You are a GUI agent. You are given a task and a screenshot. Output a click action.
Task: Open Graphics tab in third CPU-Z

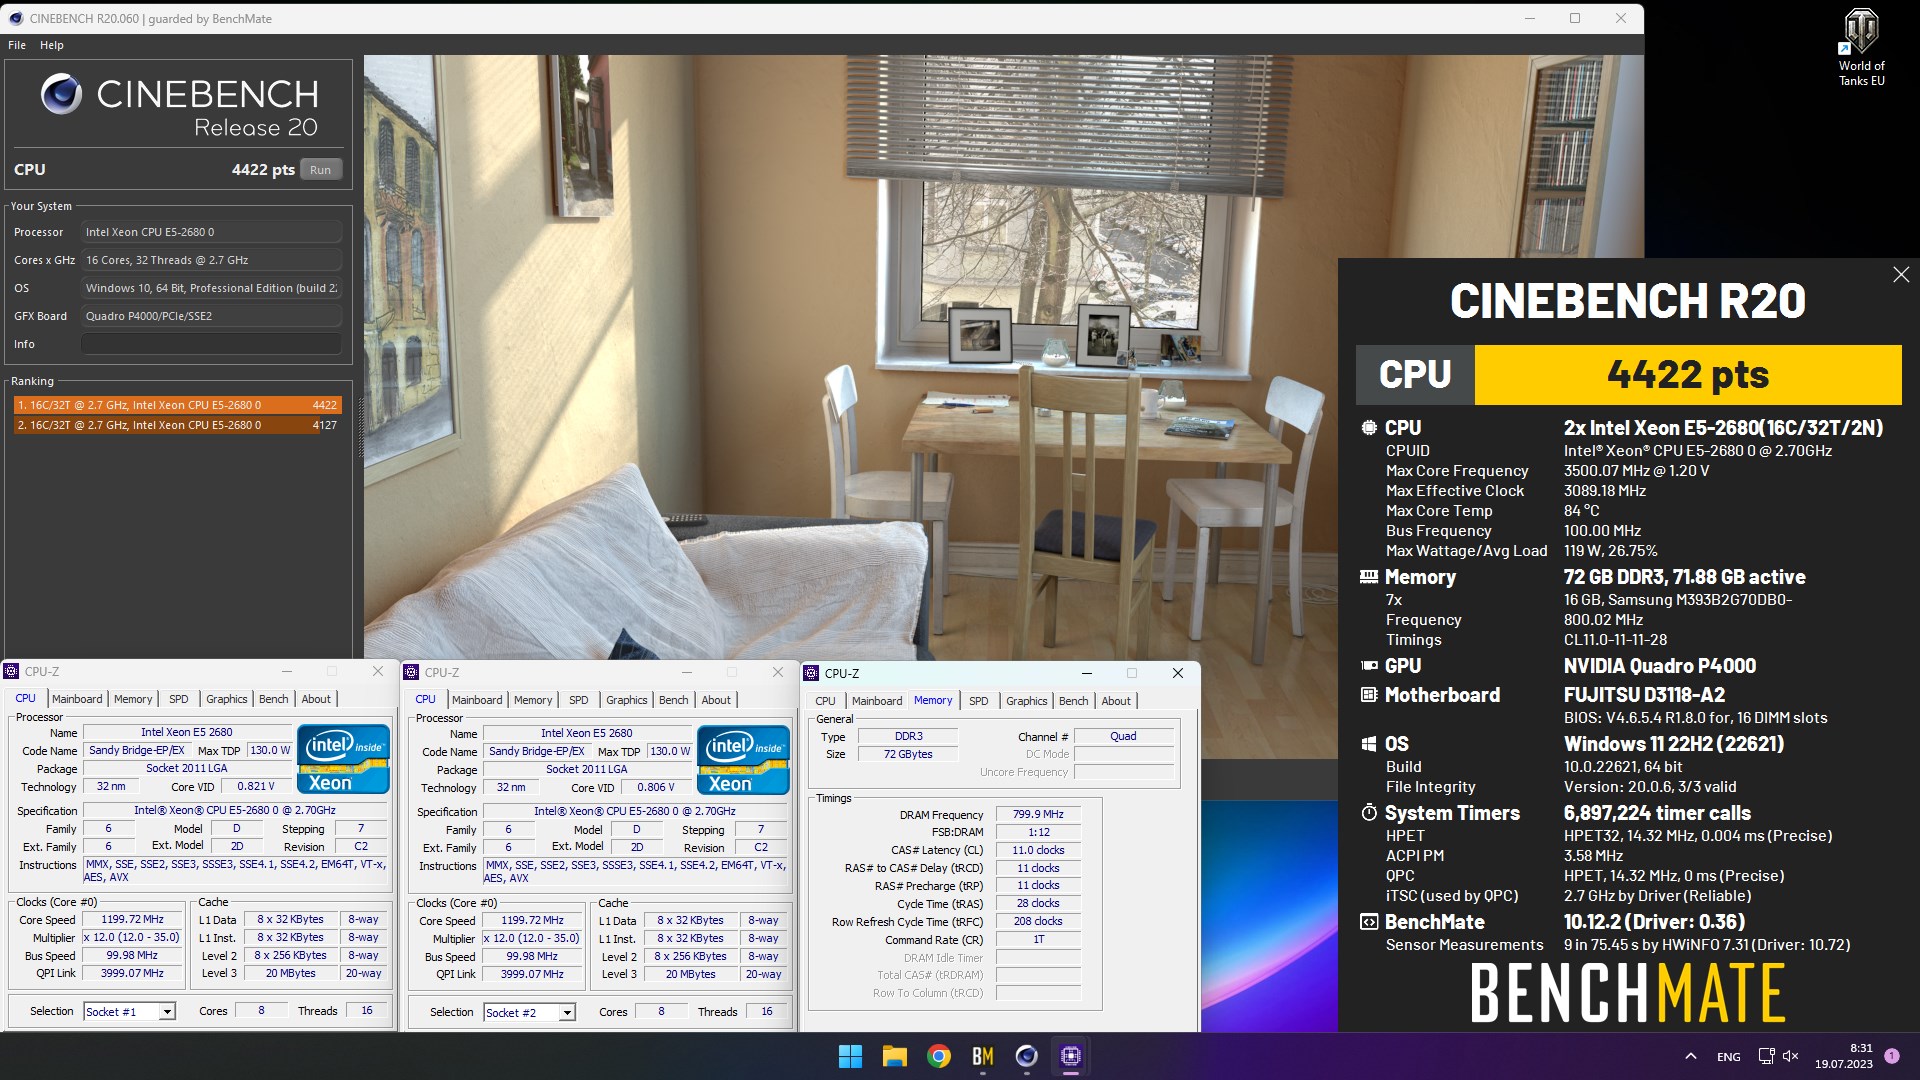[x=1027, y=701]
